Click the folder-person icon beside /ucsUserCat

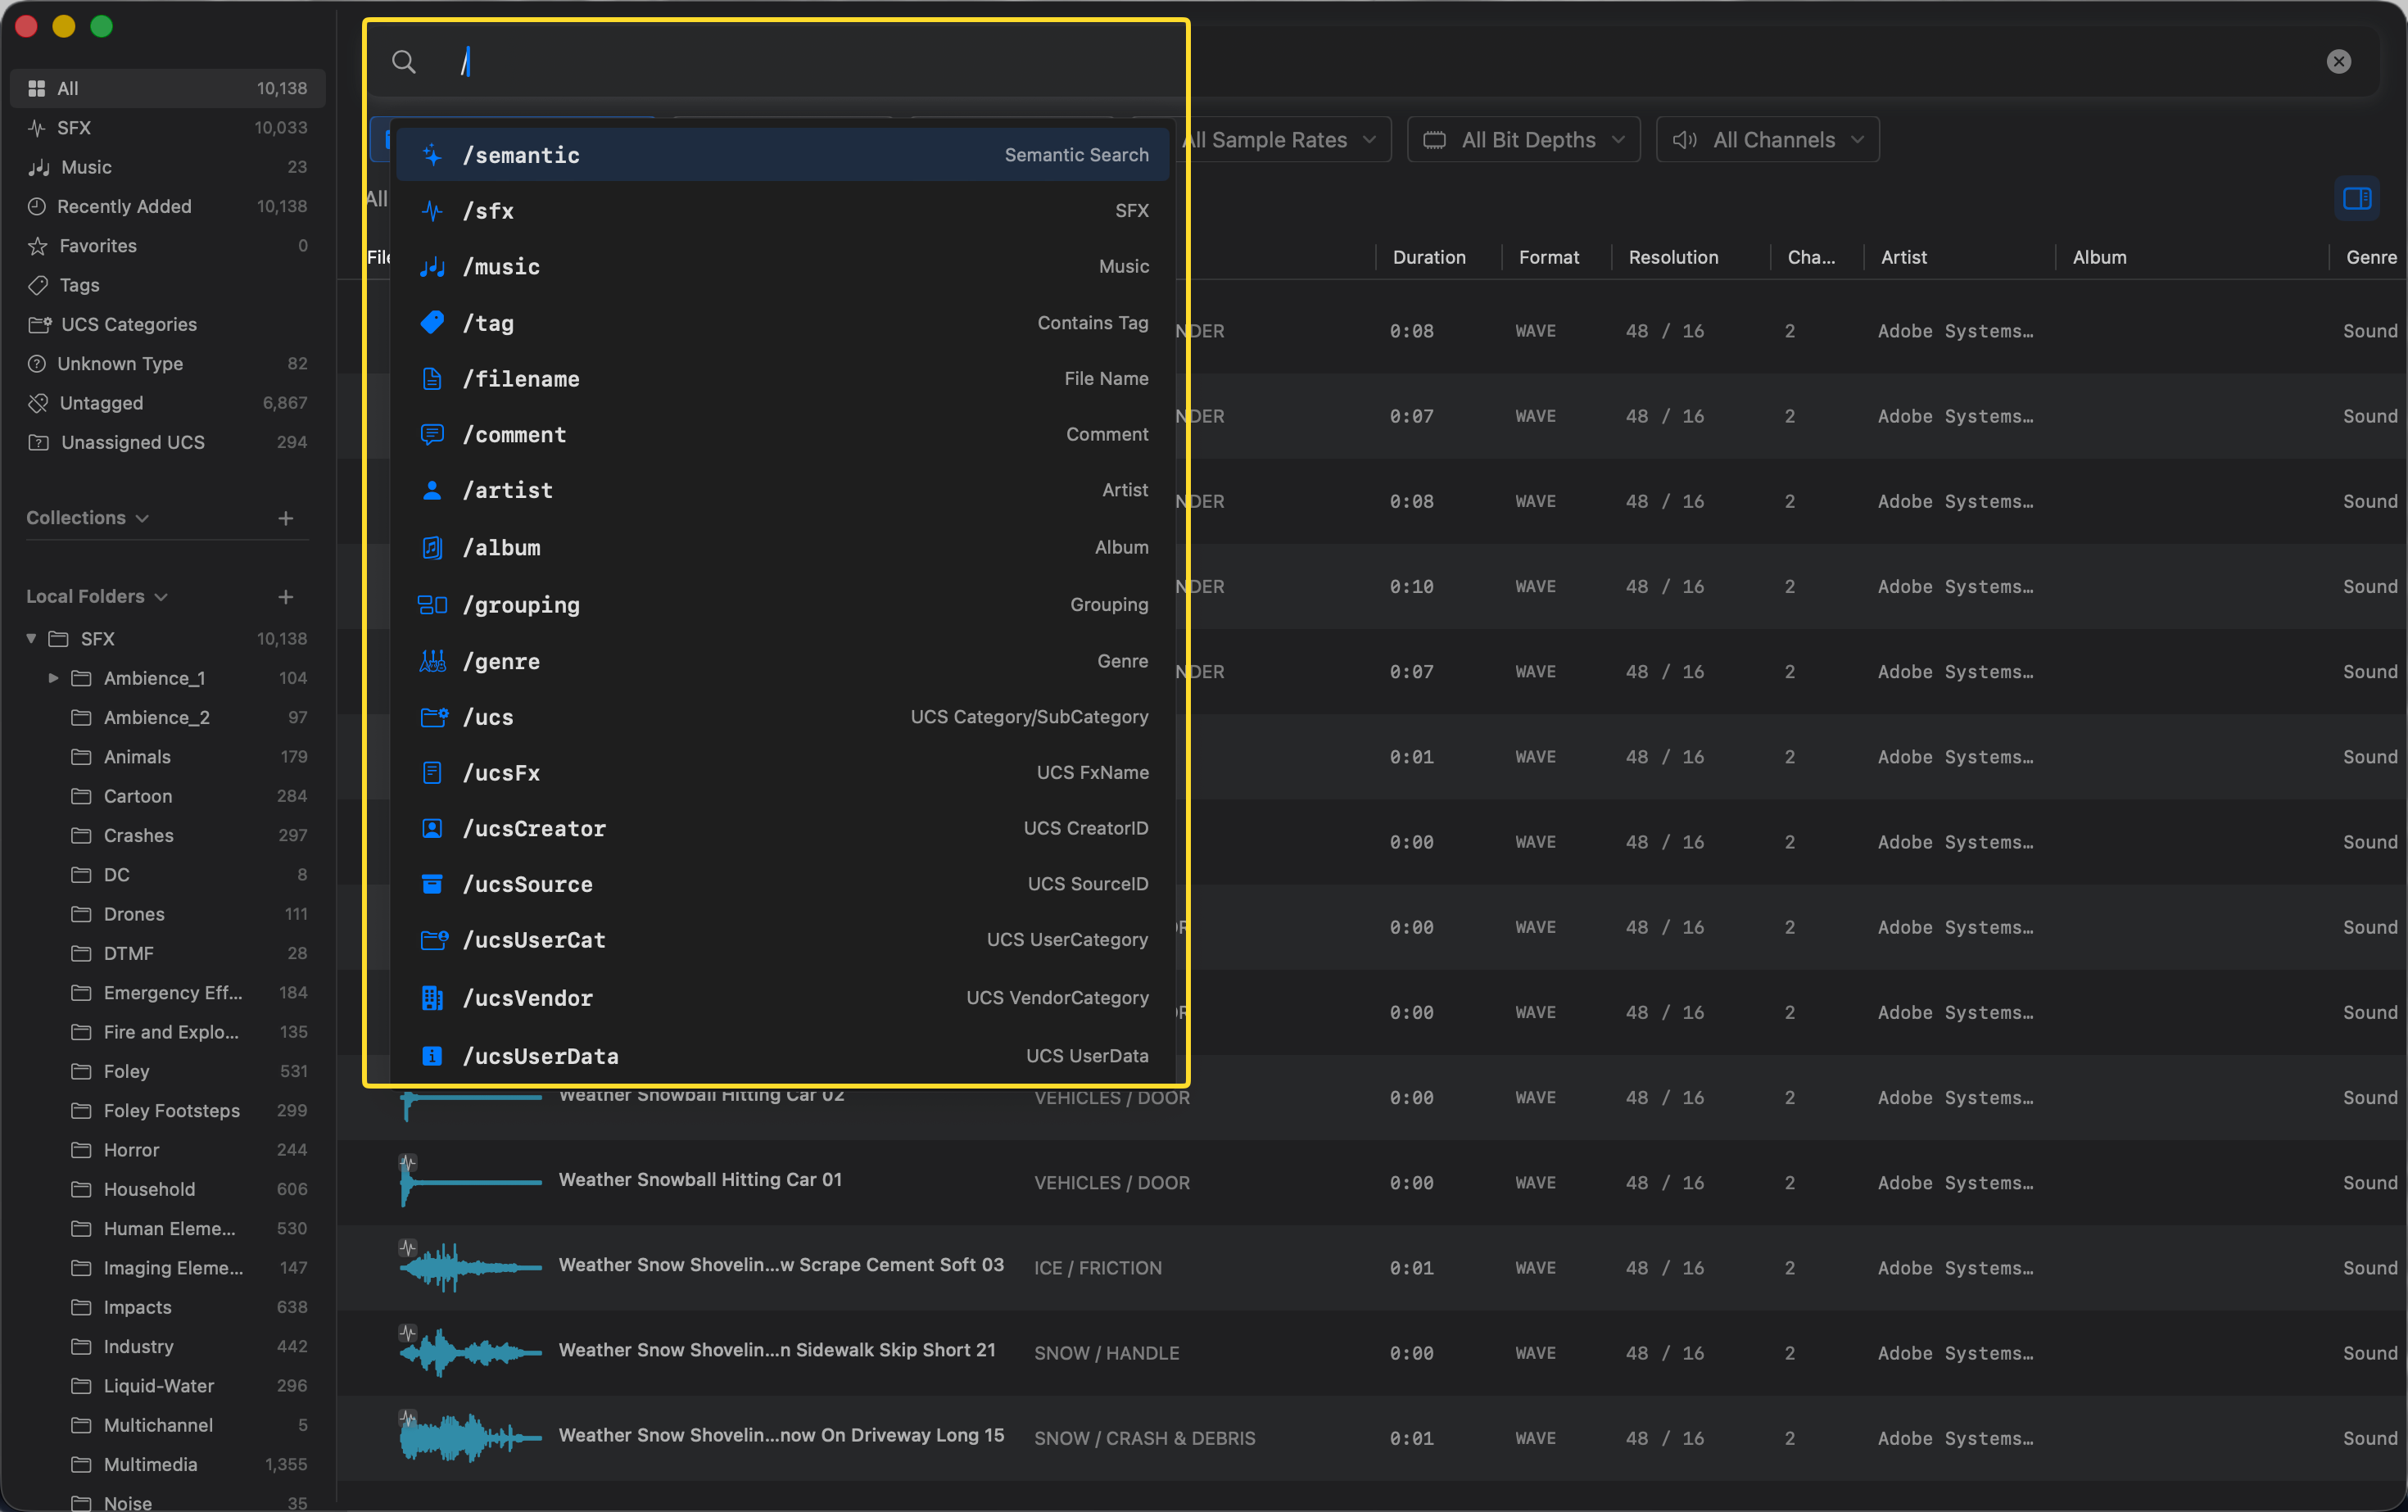pos(433,940)
